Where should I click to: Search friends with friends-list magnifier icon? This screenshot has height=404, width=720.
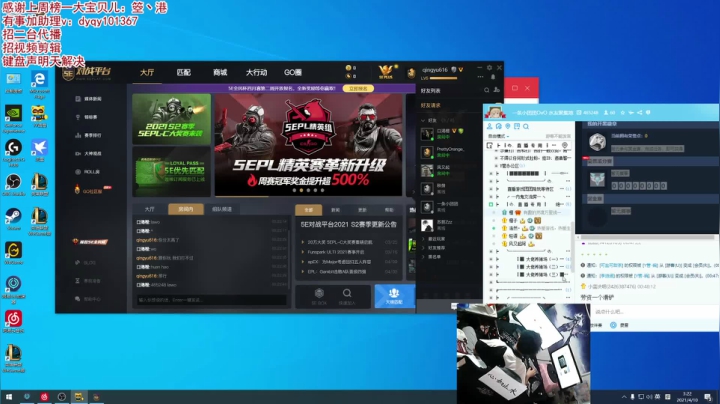click(487, 90)
